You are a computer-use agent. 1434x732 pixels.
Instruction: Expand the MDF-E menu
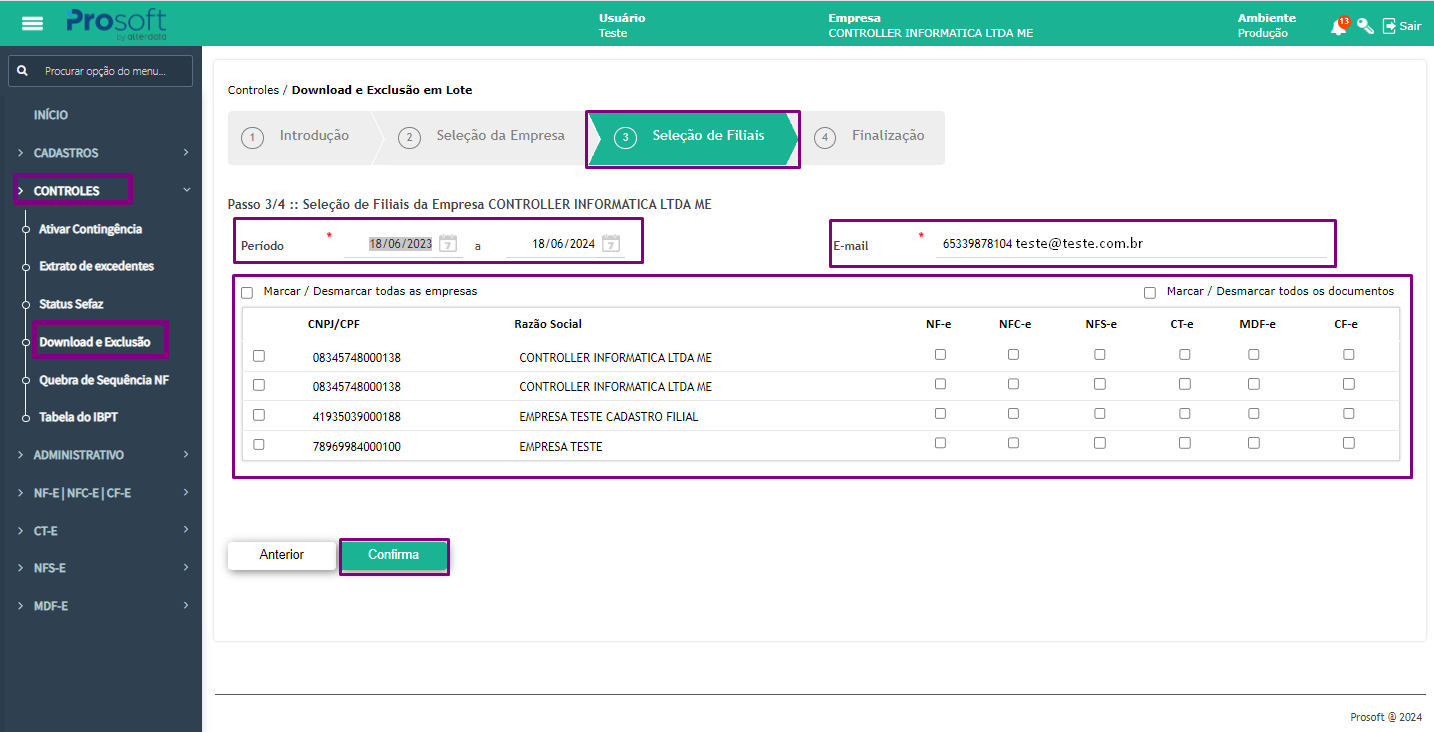[x=101, y=606]
